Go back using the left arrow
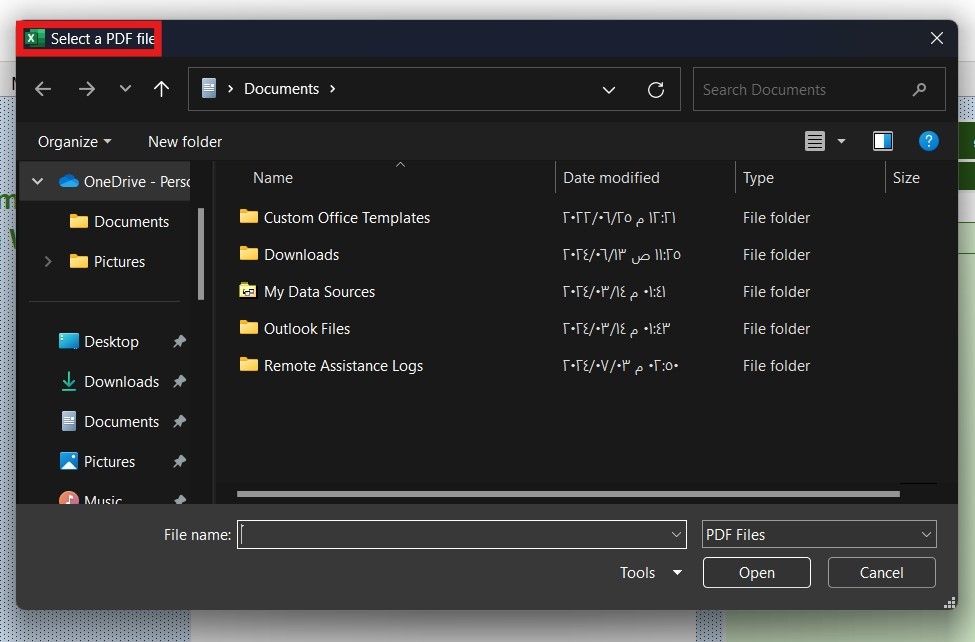Image resolution: width=975 pixels, height=642 pixels. (43, 89)
